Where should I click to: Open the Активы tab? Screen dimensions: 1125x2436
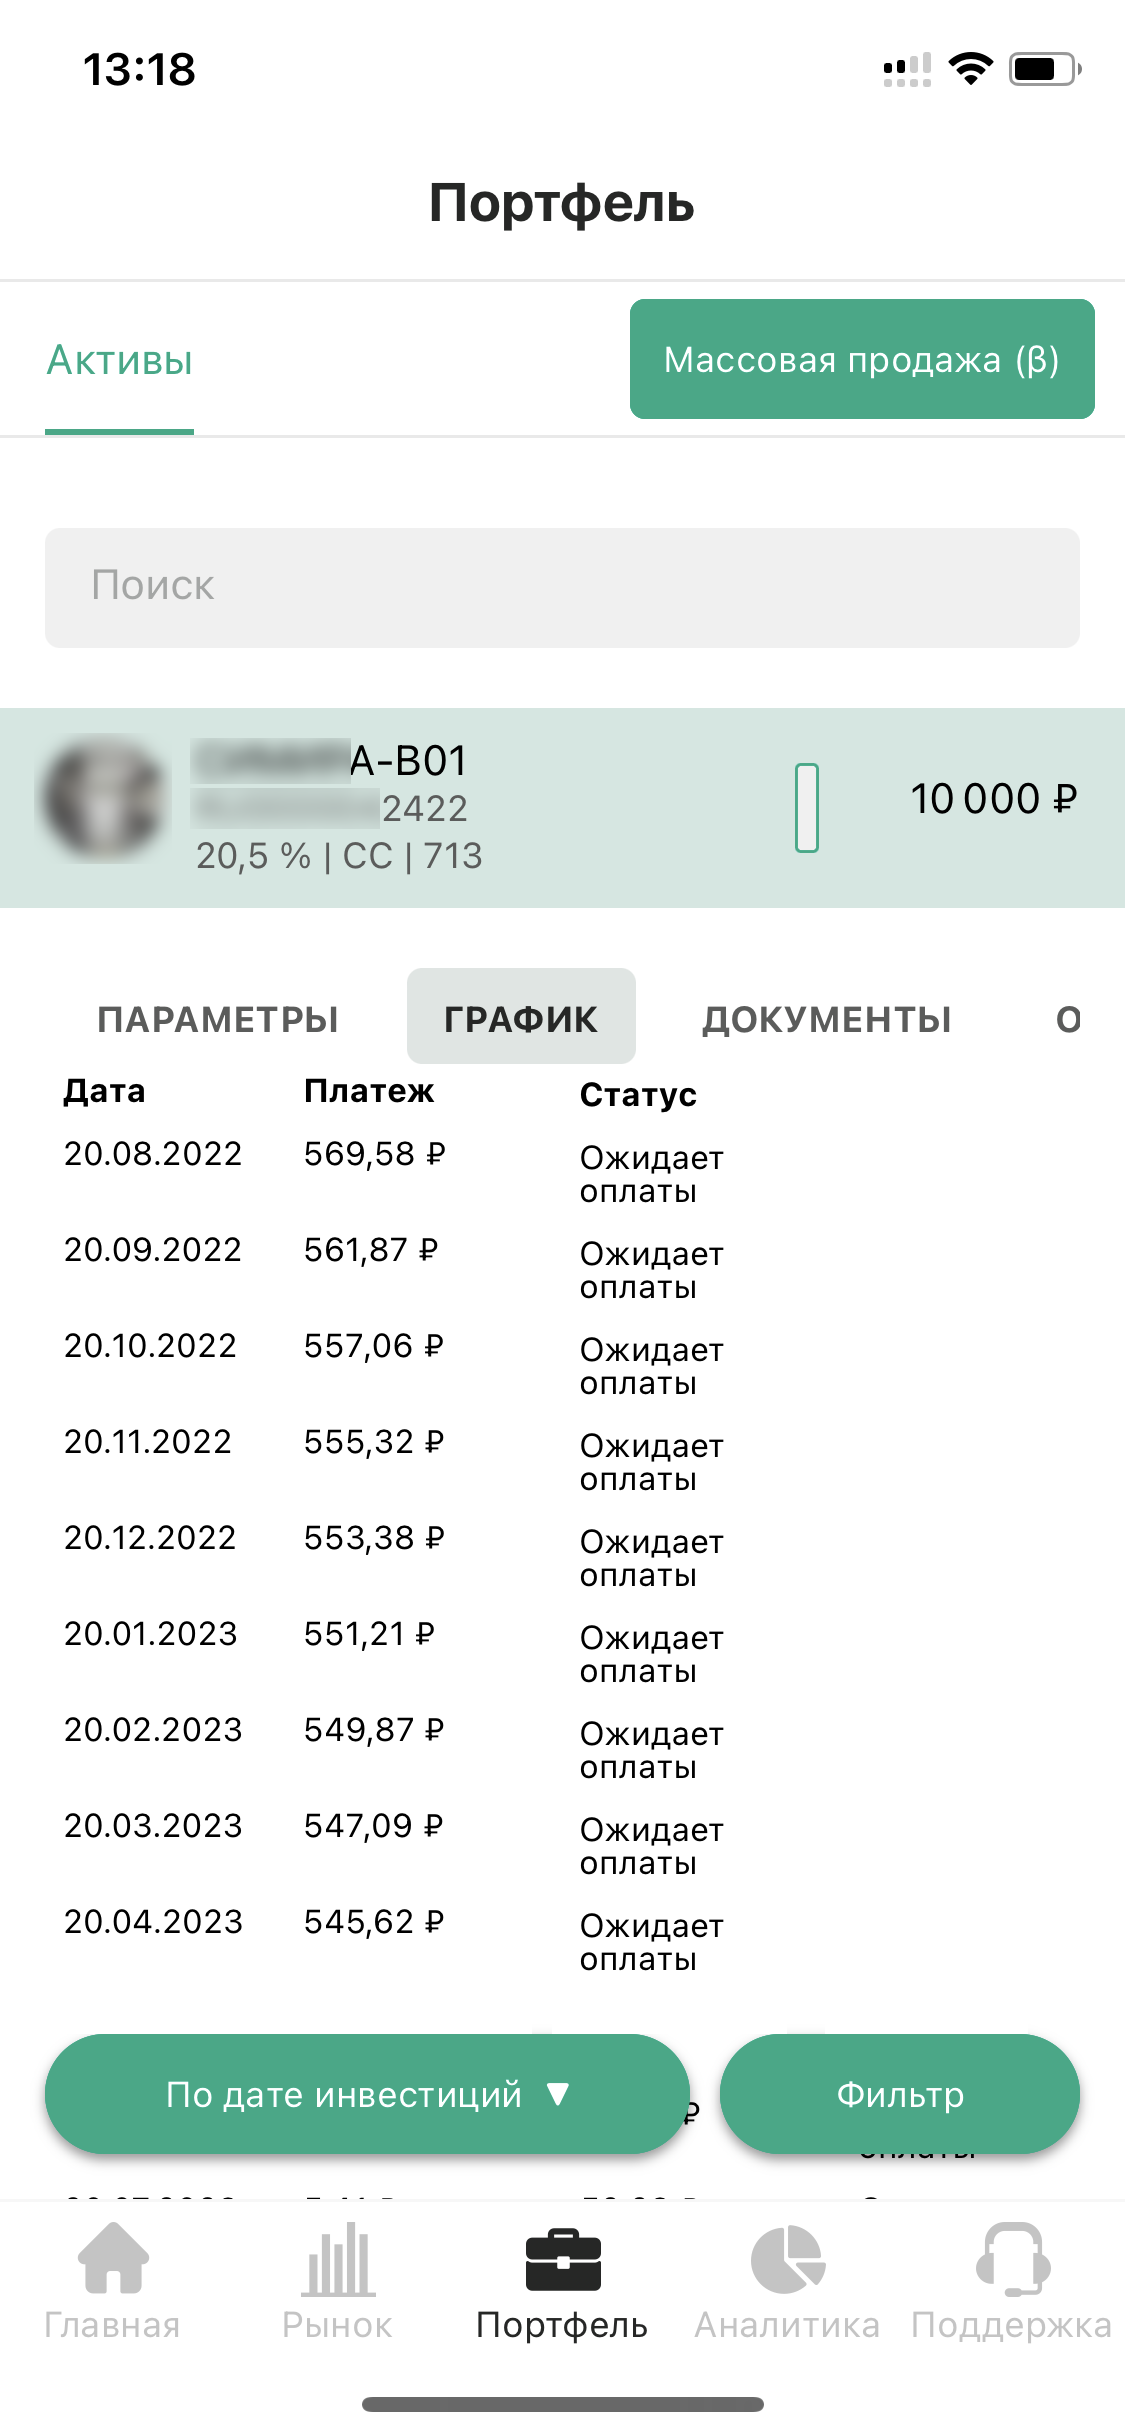pyautogui.click(x=120, y=361)
